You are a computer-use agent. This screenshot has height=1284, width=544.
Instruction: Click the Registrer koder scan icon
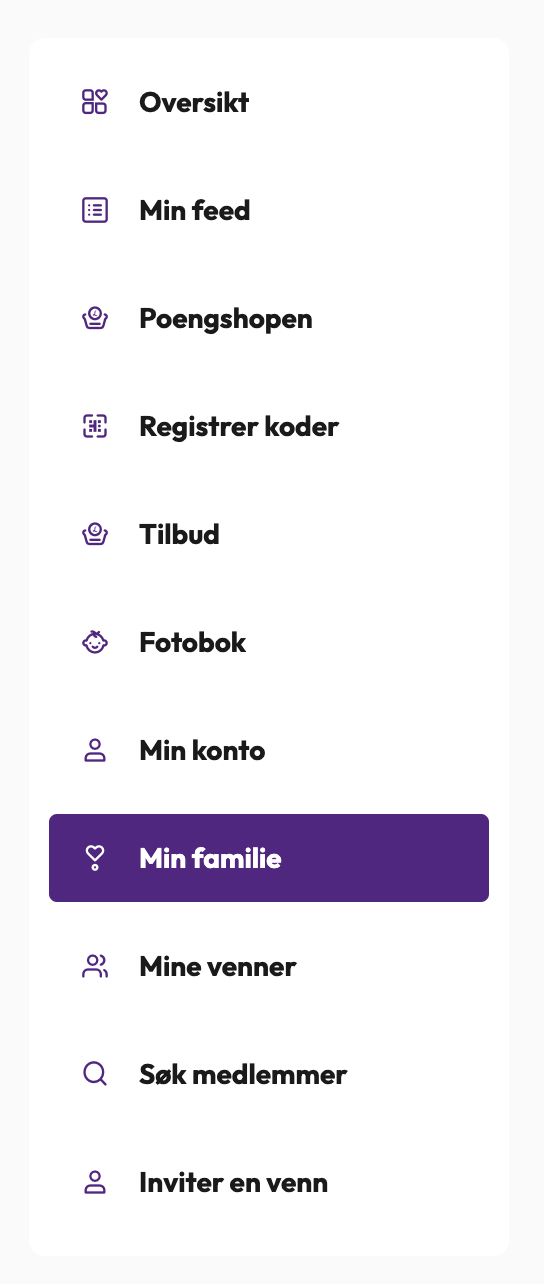(94, 426)
